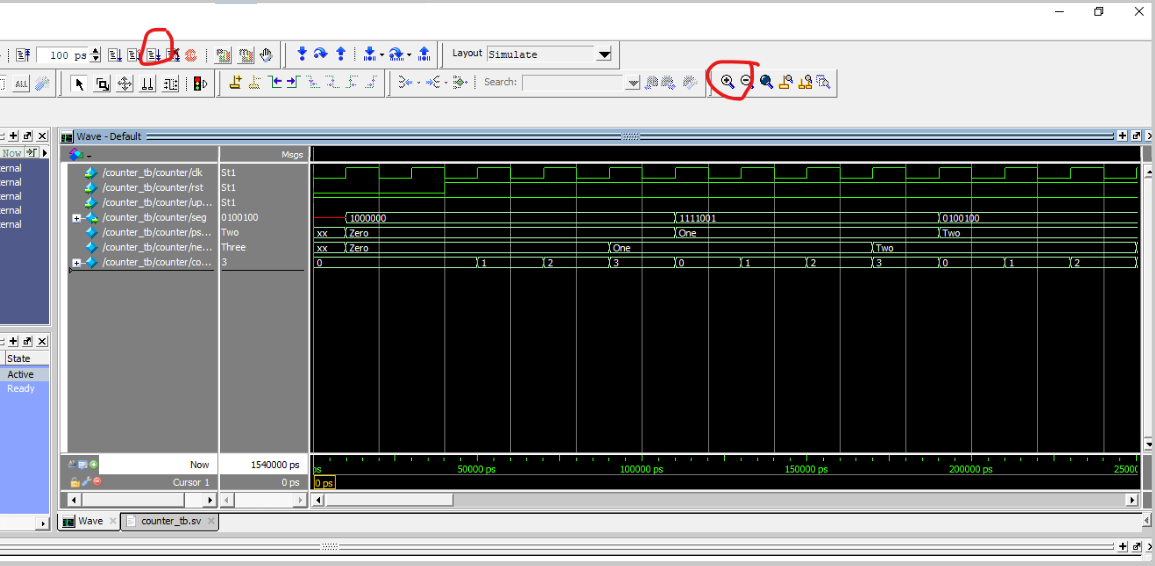Select the /counter_tb/counter/clk signal
Screen dimensions: 1155x566
(x=151, y=172)
